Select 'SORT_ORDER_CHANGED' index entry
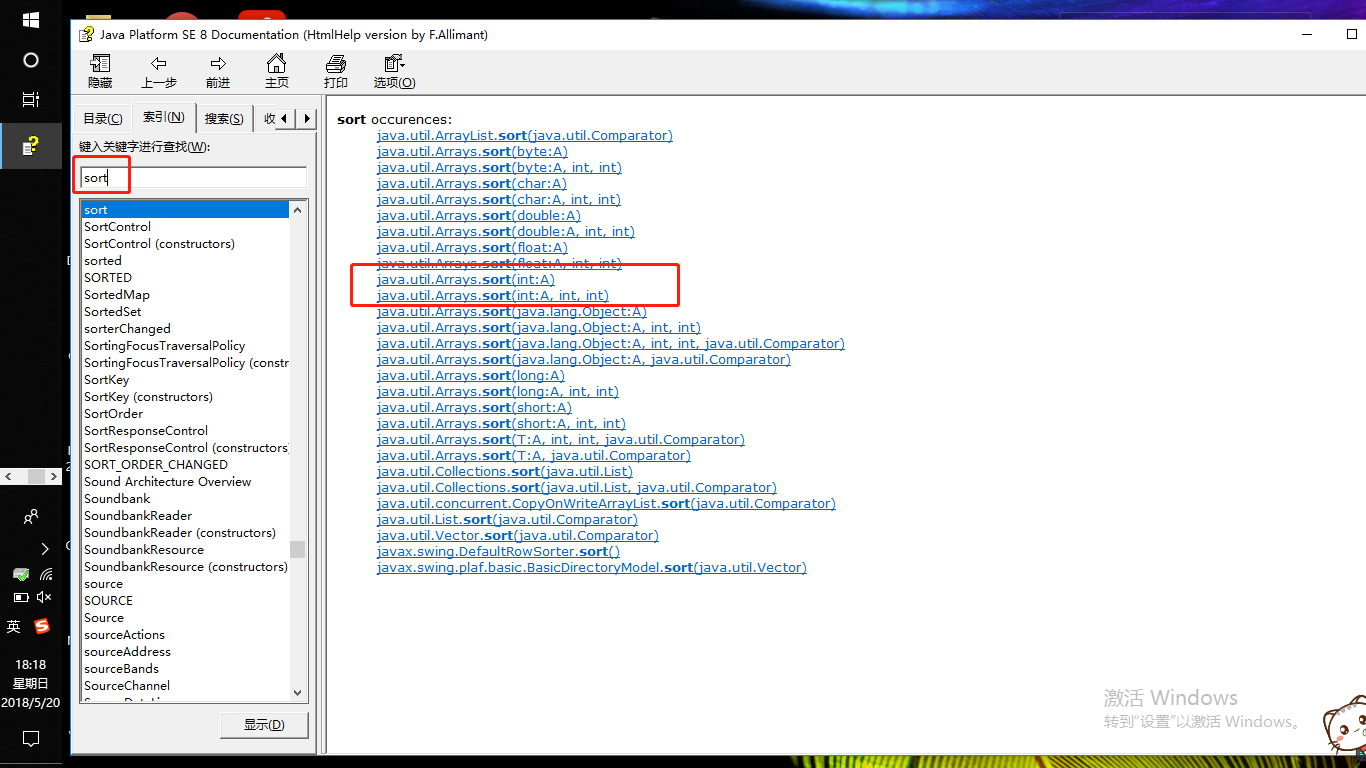Image resolution: width=1366 pixels, height=768 pixels. coord(156,465)
